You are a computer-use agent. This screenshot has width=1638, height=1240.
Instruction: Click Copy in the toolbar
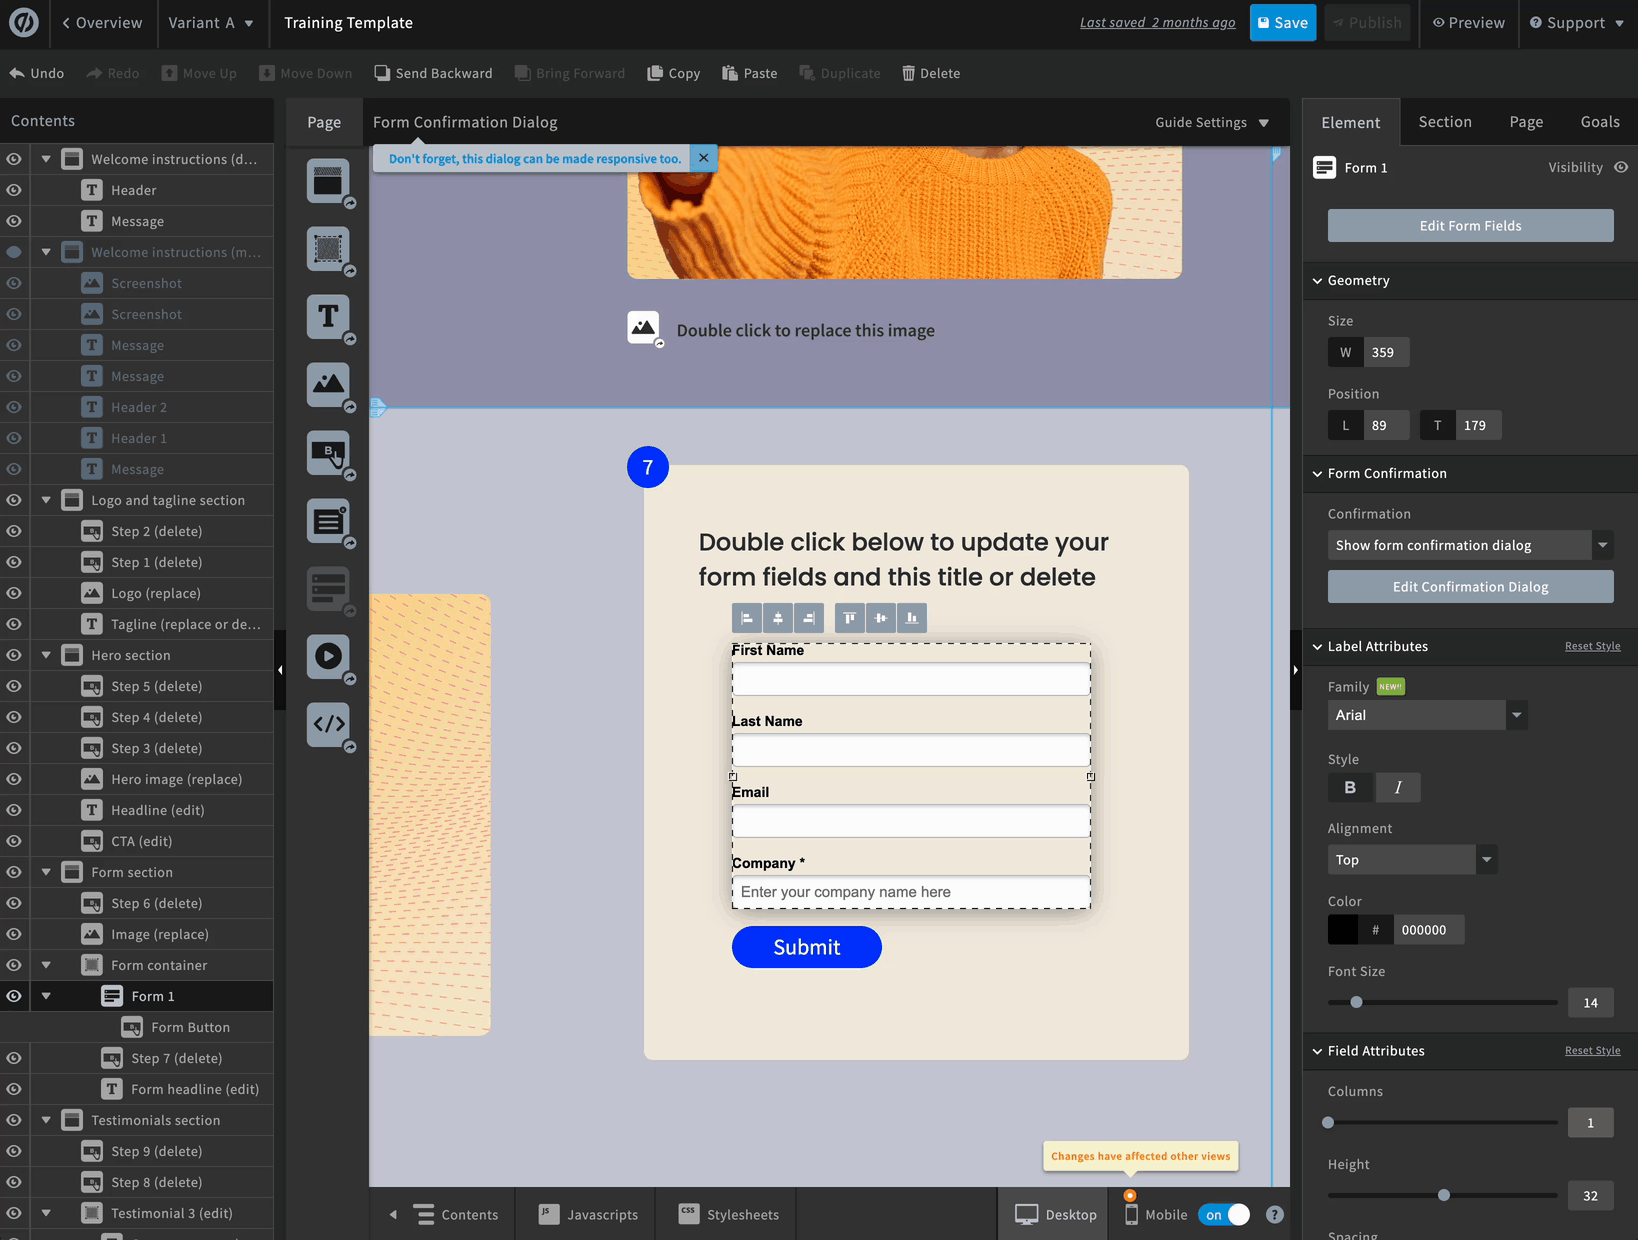pos(674,73)
